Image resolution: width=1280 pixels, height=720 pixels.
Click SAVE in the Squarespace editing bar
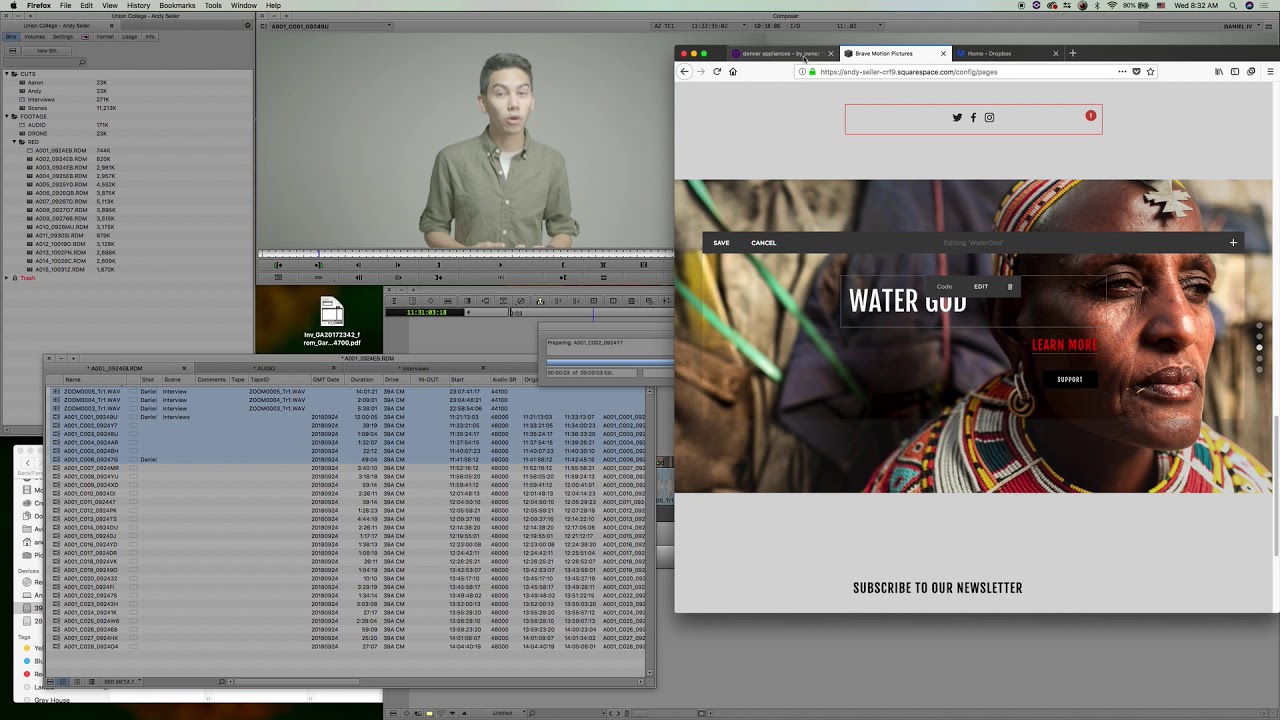pyautogui.click(x=721, y=242)
